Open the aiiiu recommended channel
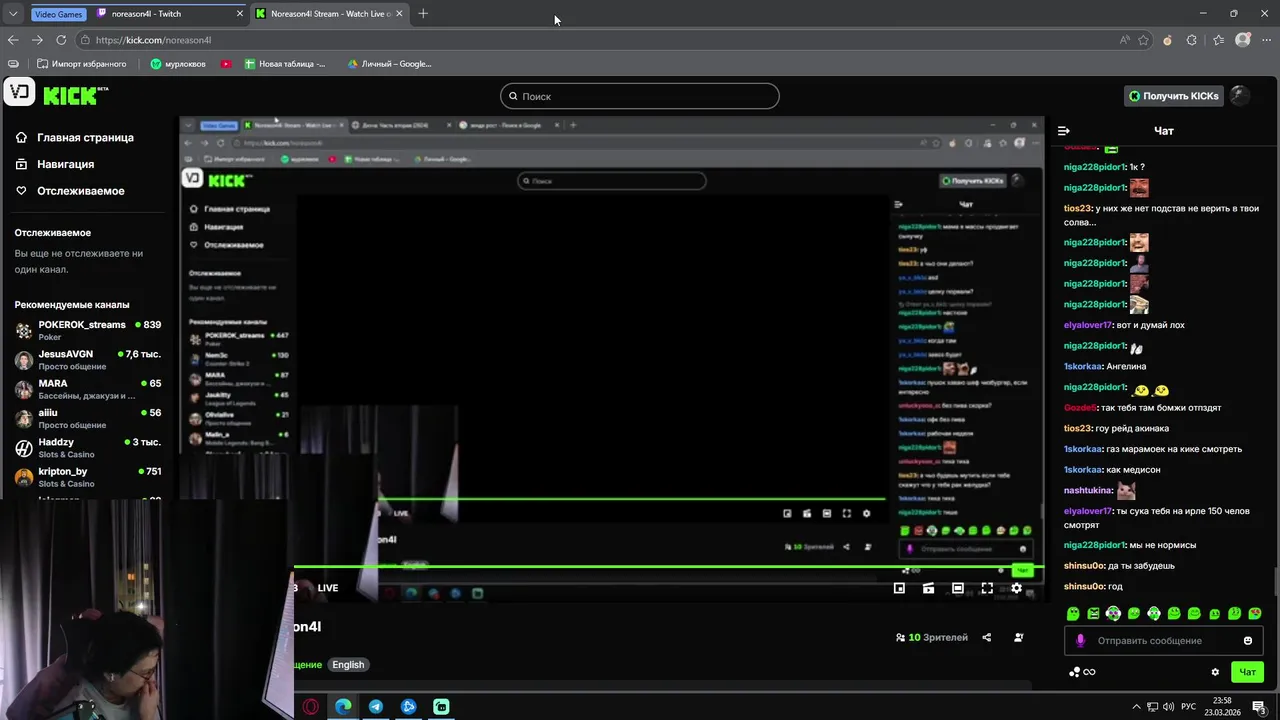Screen dimensions: 1280x720 point(88,417)
